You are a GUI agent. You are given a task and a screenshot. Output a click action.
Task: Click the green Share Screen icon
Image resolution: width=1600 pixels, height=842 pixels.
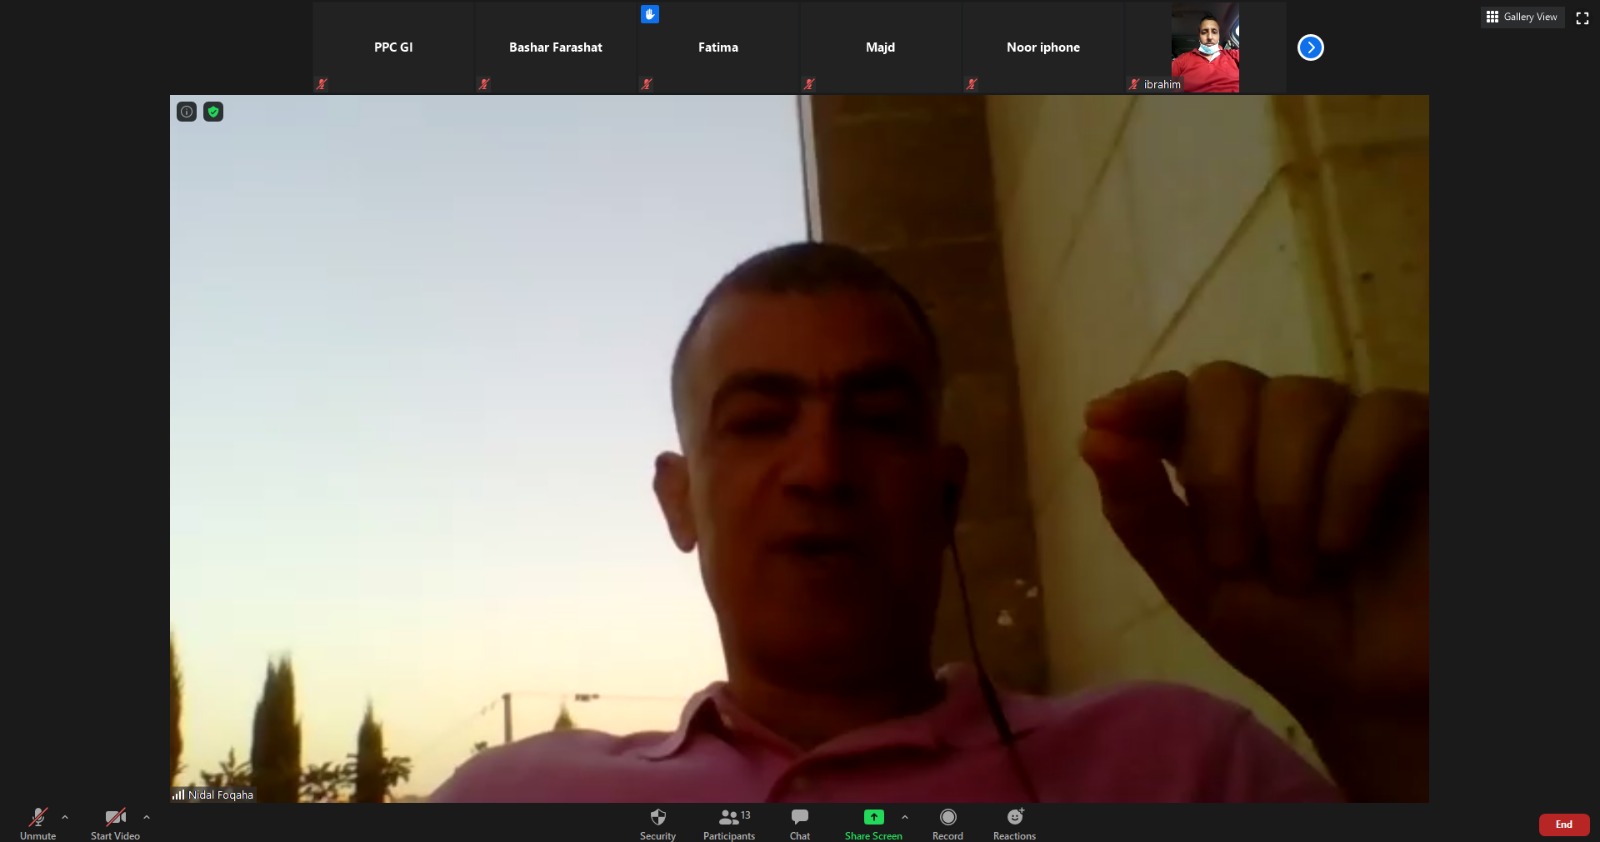point(873,817)
